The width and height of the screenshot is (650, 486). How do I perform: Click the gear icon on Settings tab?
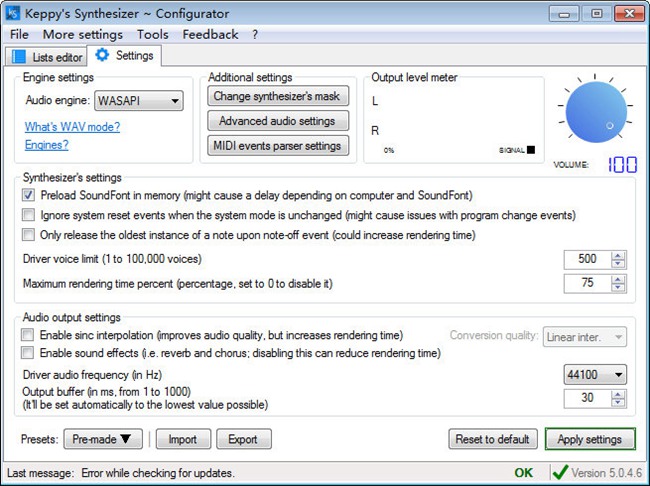(102, 55)
